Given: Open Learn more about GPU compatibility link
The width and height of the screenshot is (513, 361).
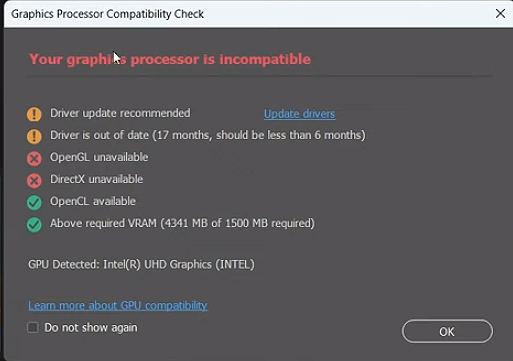Looking at the screenshot, I should tap(118, 305).
